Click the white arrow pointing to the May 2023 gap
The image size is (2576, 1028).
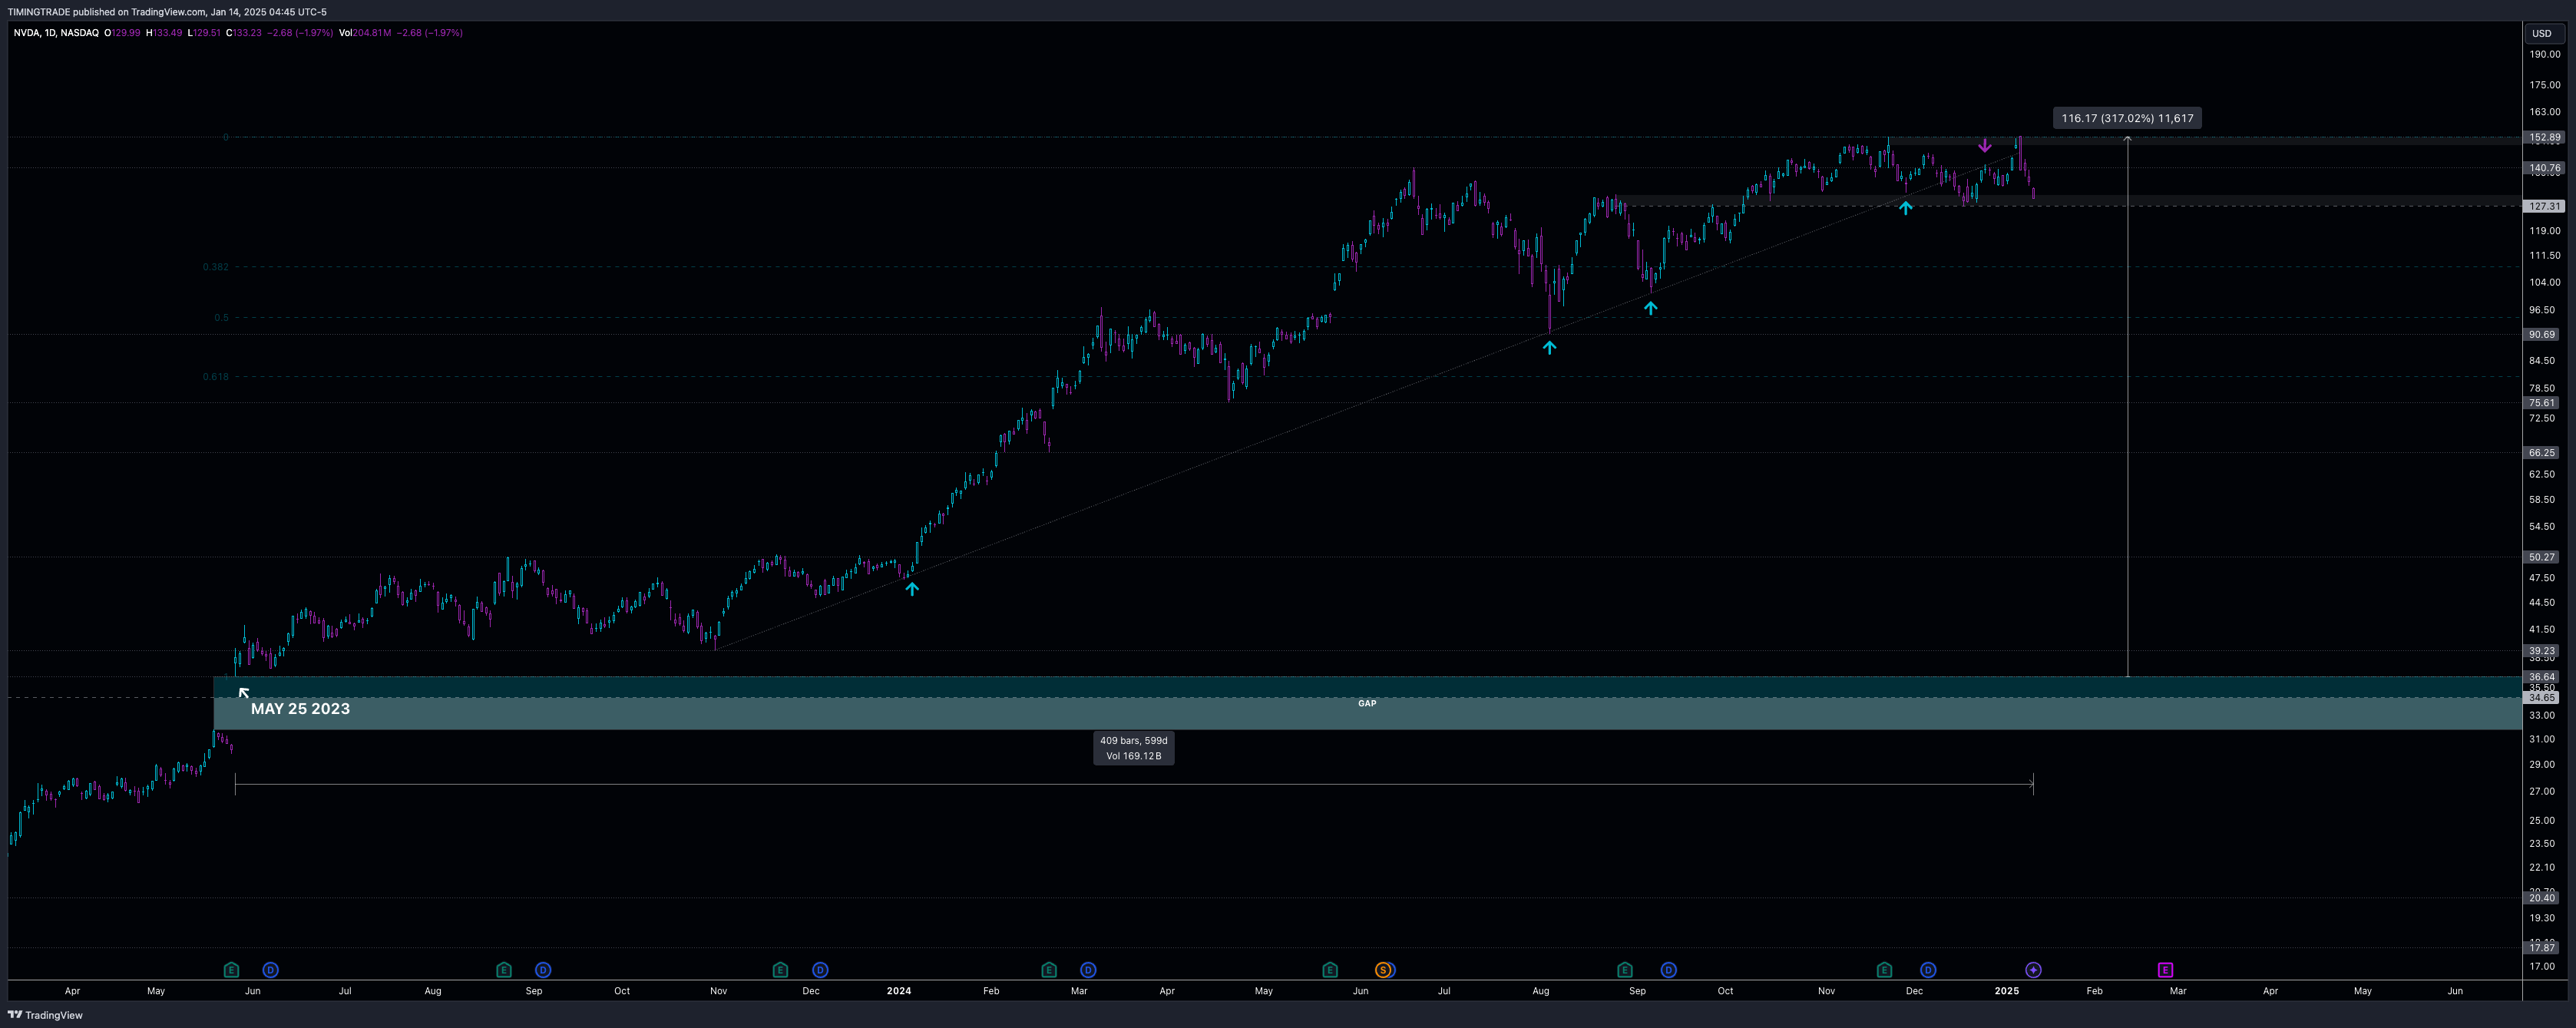click(244, 693)
